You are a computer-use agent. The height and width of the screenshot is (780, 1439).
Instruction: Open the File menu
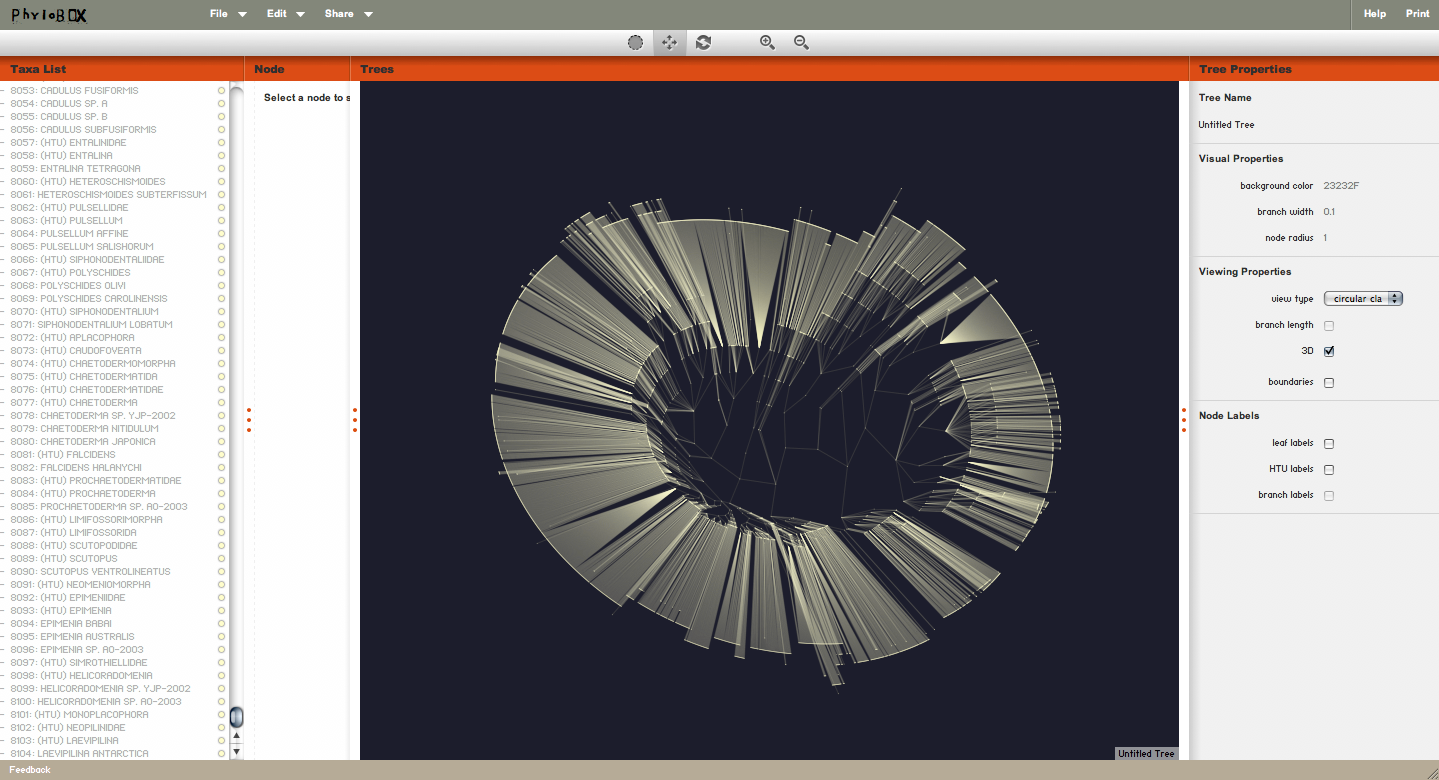228,14
